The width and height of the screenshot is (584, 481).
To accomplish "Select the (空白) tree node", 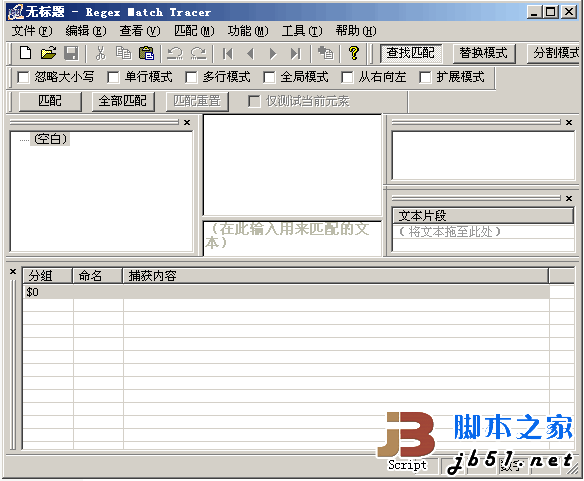I will point(50,139).
